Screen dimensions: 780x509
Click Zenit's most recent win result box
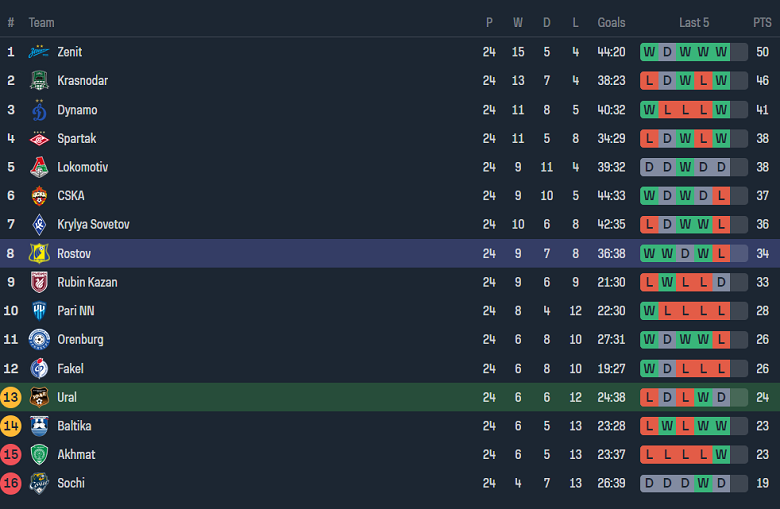(x=721, y=52)
